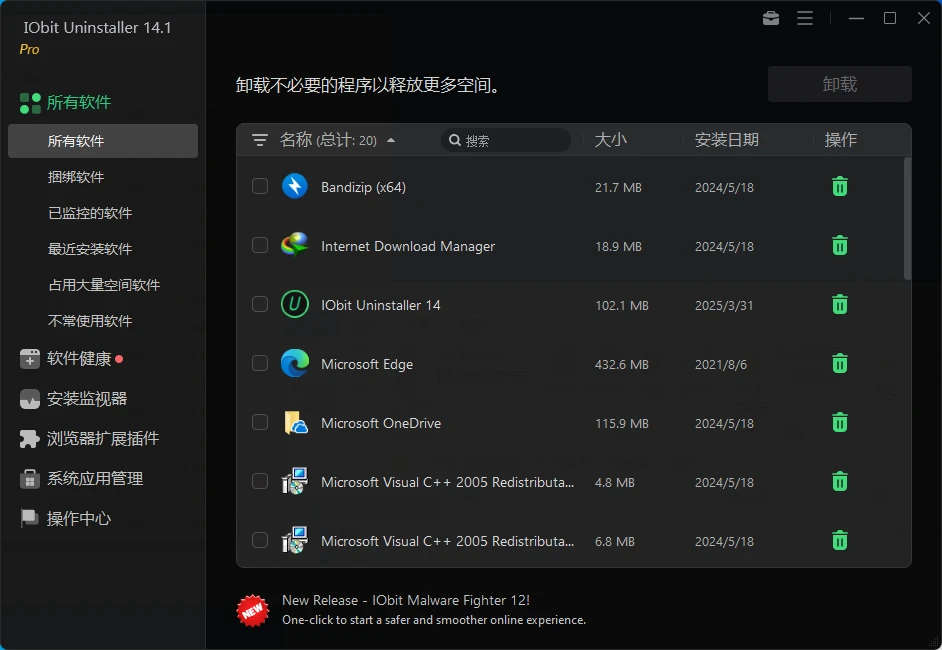Viewport: 942px width, 650px height.
Task: Select the Microsoft Edge checkbox
Action: (260, 363)
